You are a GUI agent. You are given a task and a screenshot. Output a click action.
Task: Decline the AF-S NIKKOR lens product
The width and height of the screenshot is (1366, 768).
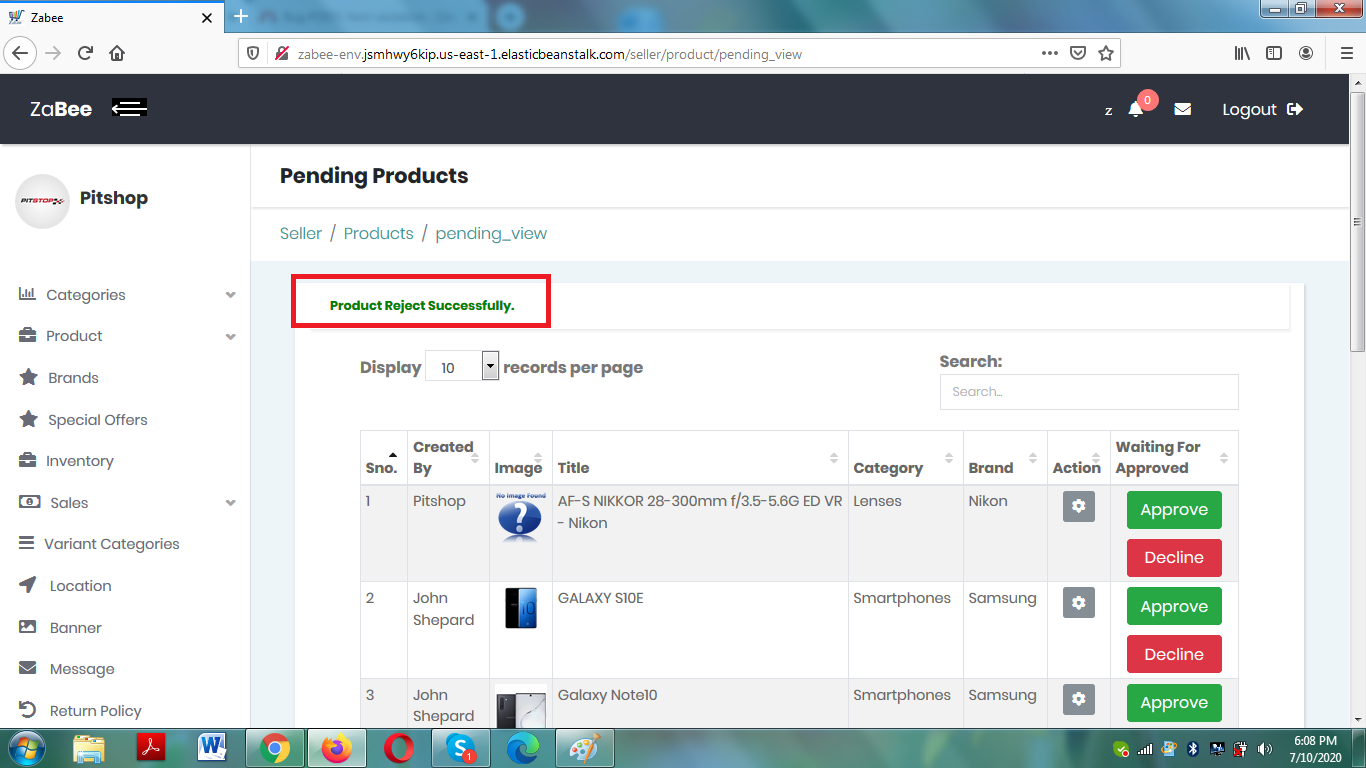tap(1174, 558)
